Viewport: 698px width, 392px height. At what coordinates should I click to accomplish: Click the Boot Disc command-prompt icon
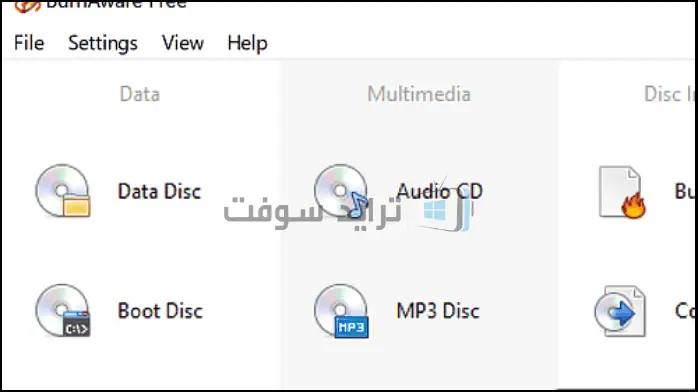coord(63,311)
